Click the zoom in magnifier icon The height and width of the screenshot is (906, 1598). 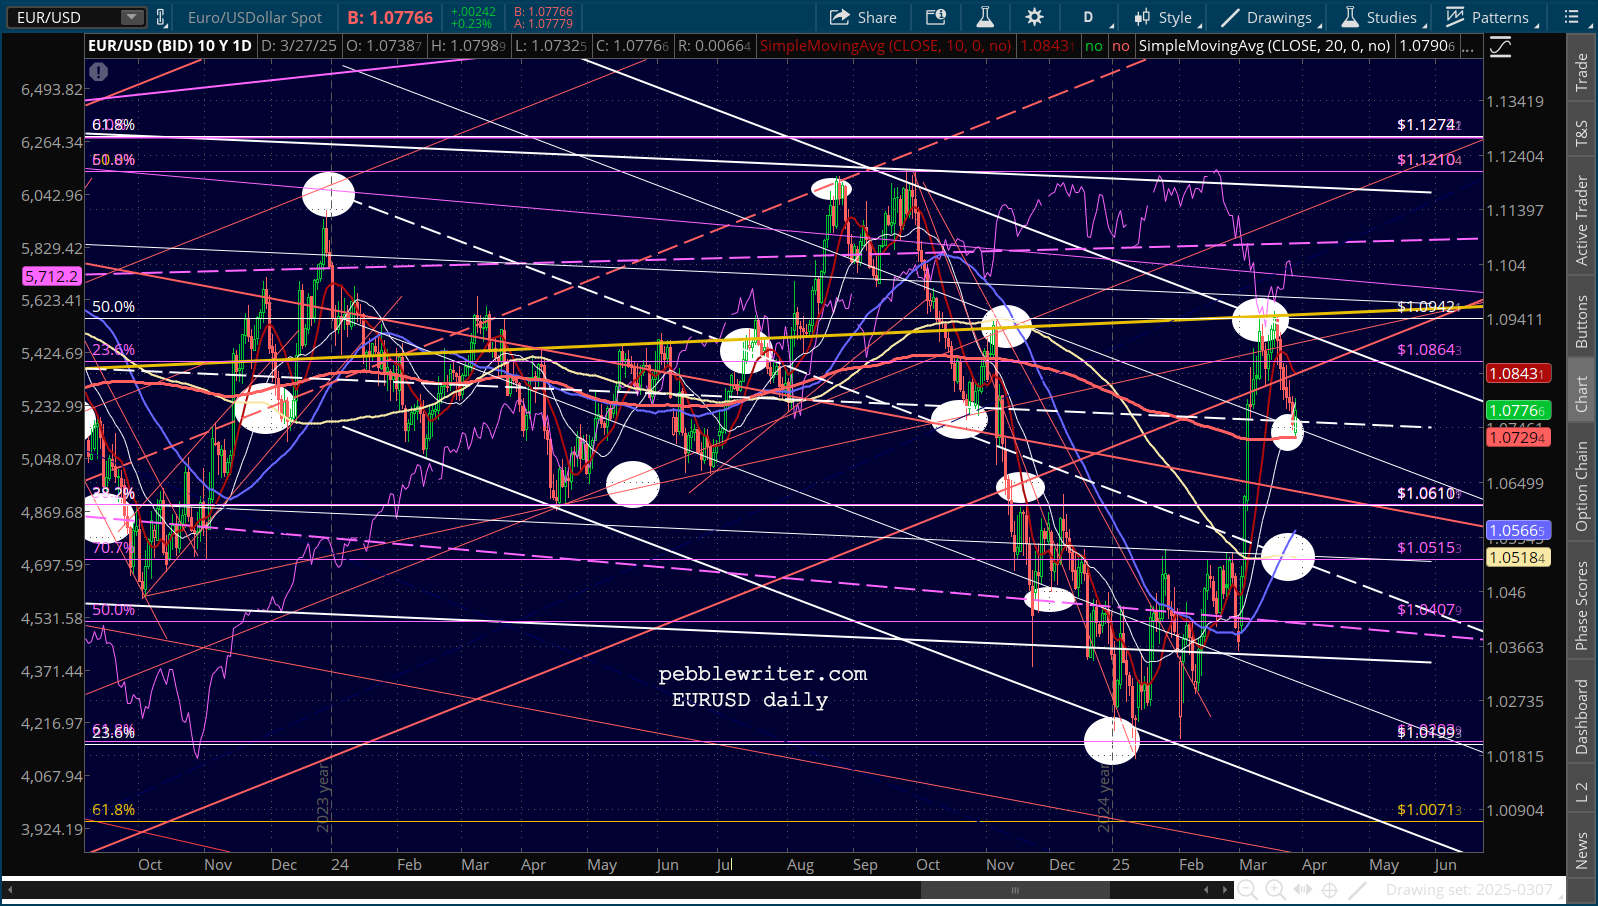click(x=1275, y=889)
